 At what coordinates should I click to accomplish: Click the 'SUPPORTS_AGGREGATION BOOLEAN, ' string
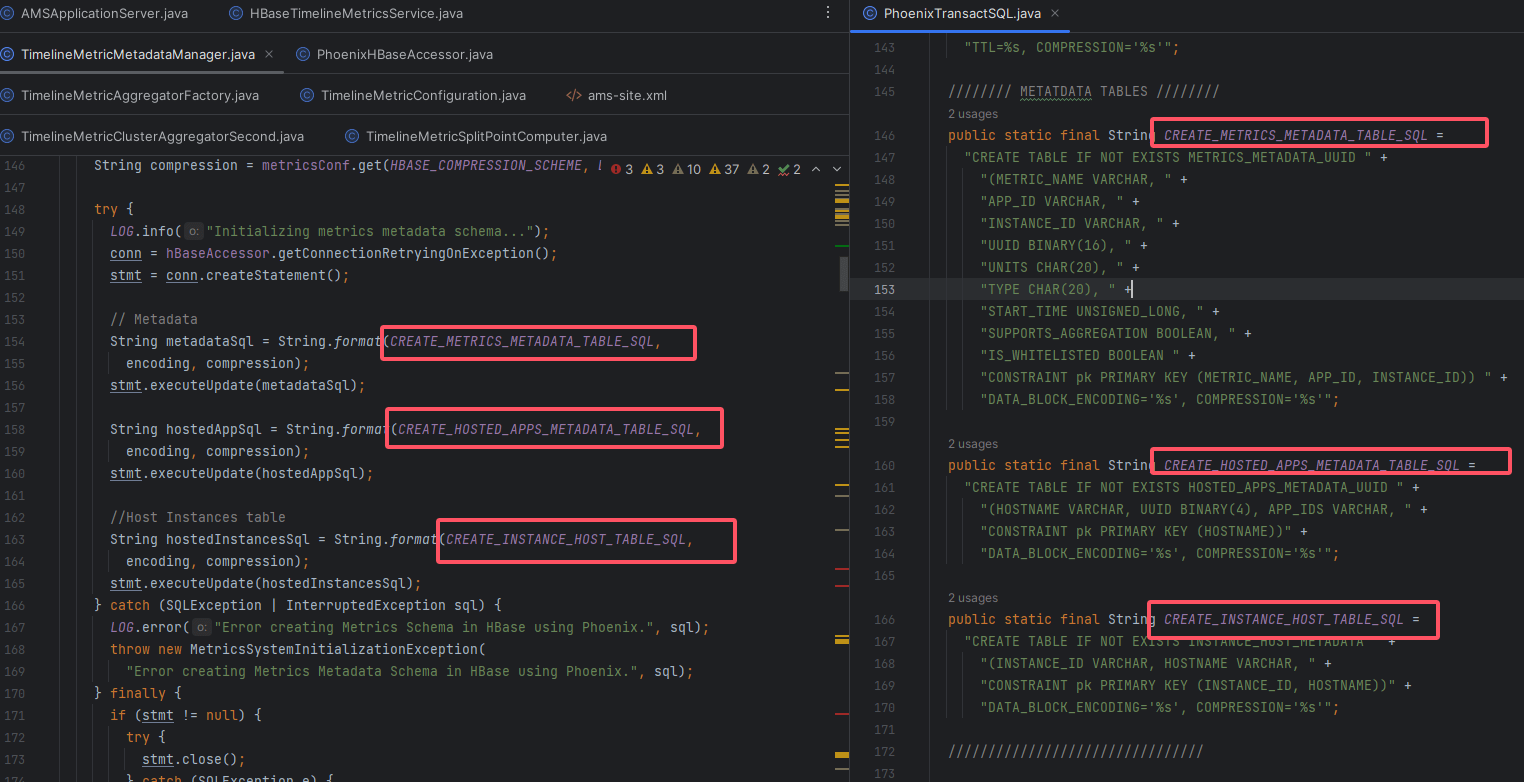coord(1108,333)
